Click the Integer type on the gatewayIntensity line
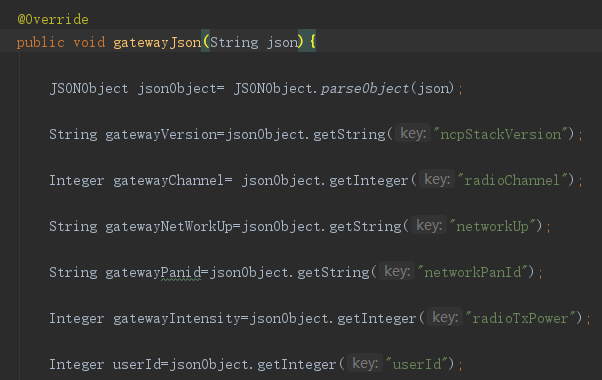 [76, 319]
